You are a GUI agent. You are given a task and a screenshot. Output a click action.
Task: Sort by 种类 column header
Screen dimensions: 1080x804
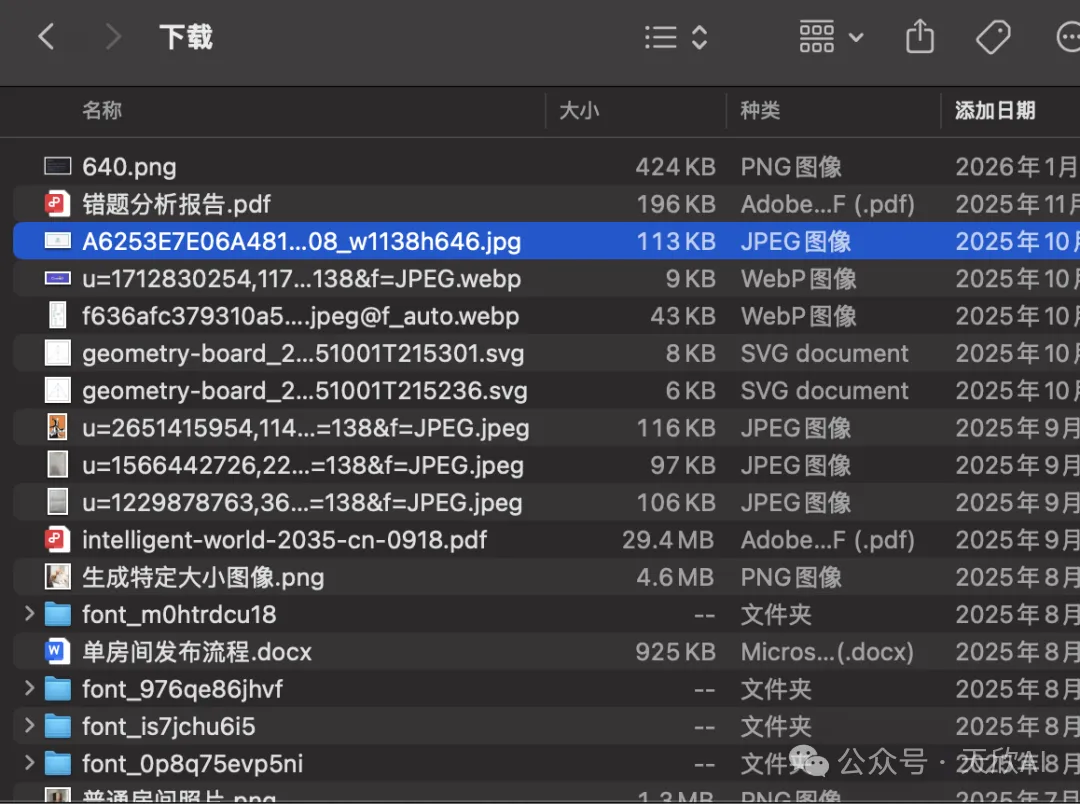tap(760, 110)
